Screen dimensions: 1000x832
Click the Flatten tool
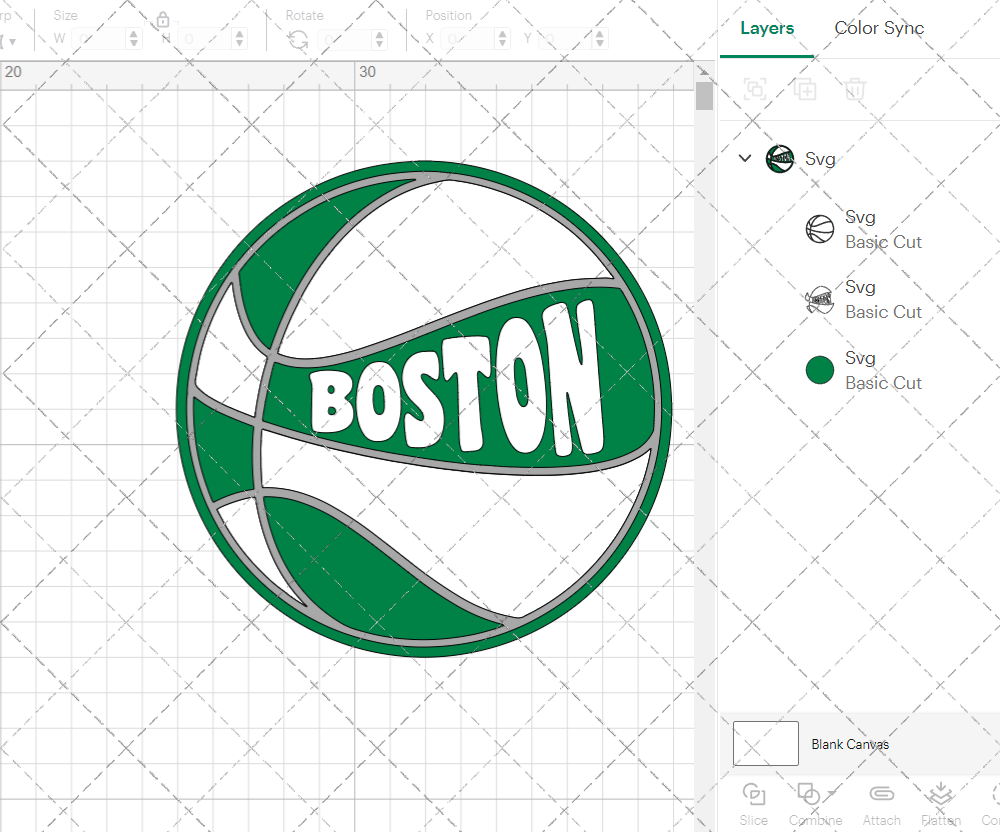[x=941, y=805]
